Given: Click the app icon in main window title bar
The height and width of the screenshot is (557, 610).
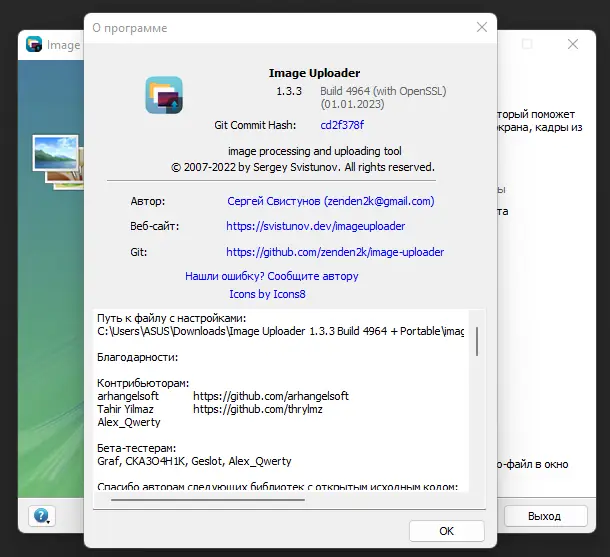Looking at the screenshot, I should tap(34, 44).
